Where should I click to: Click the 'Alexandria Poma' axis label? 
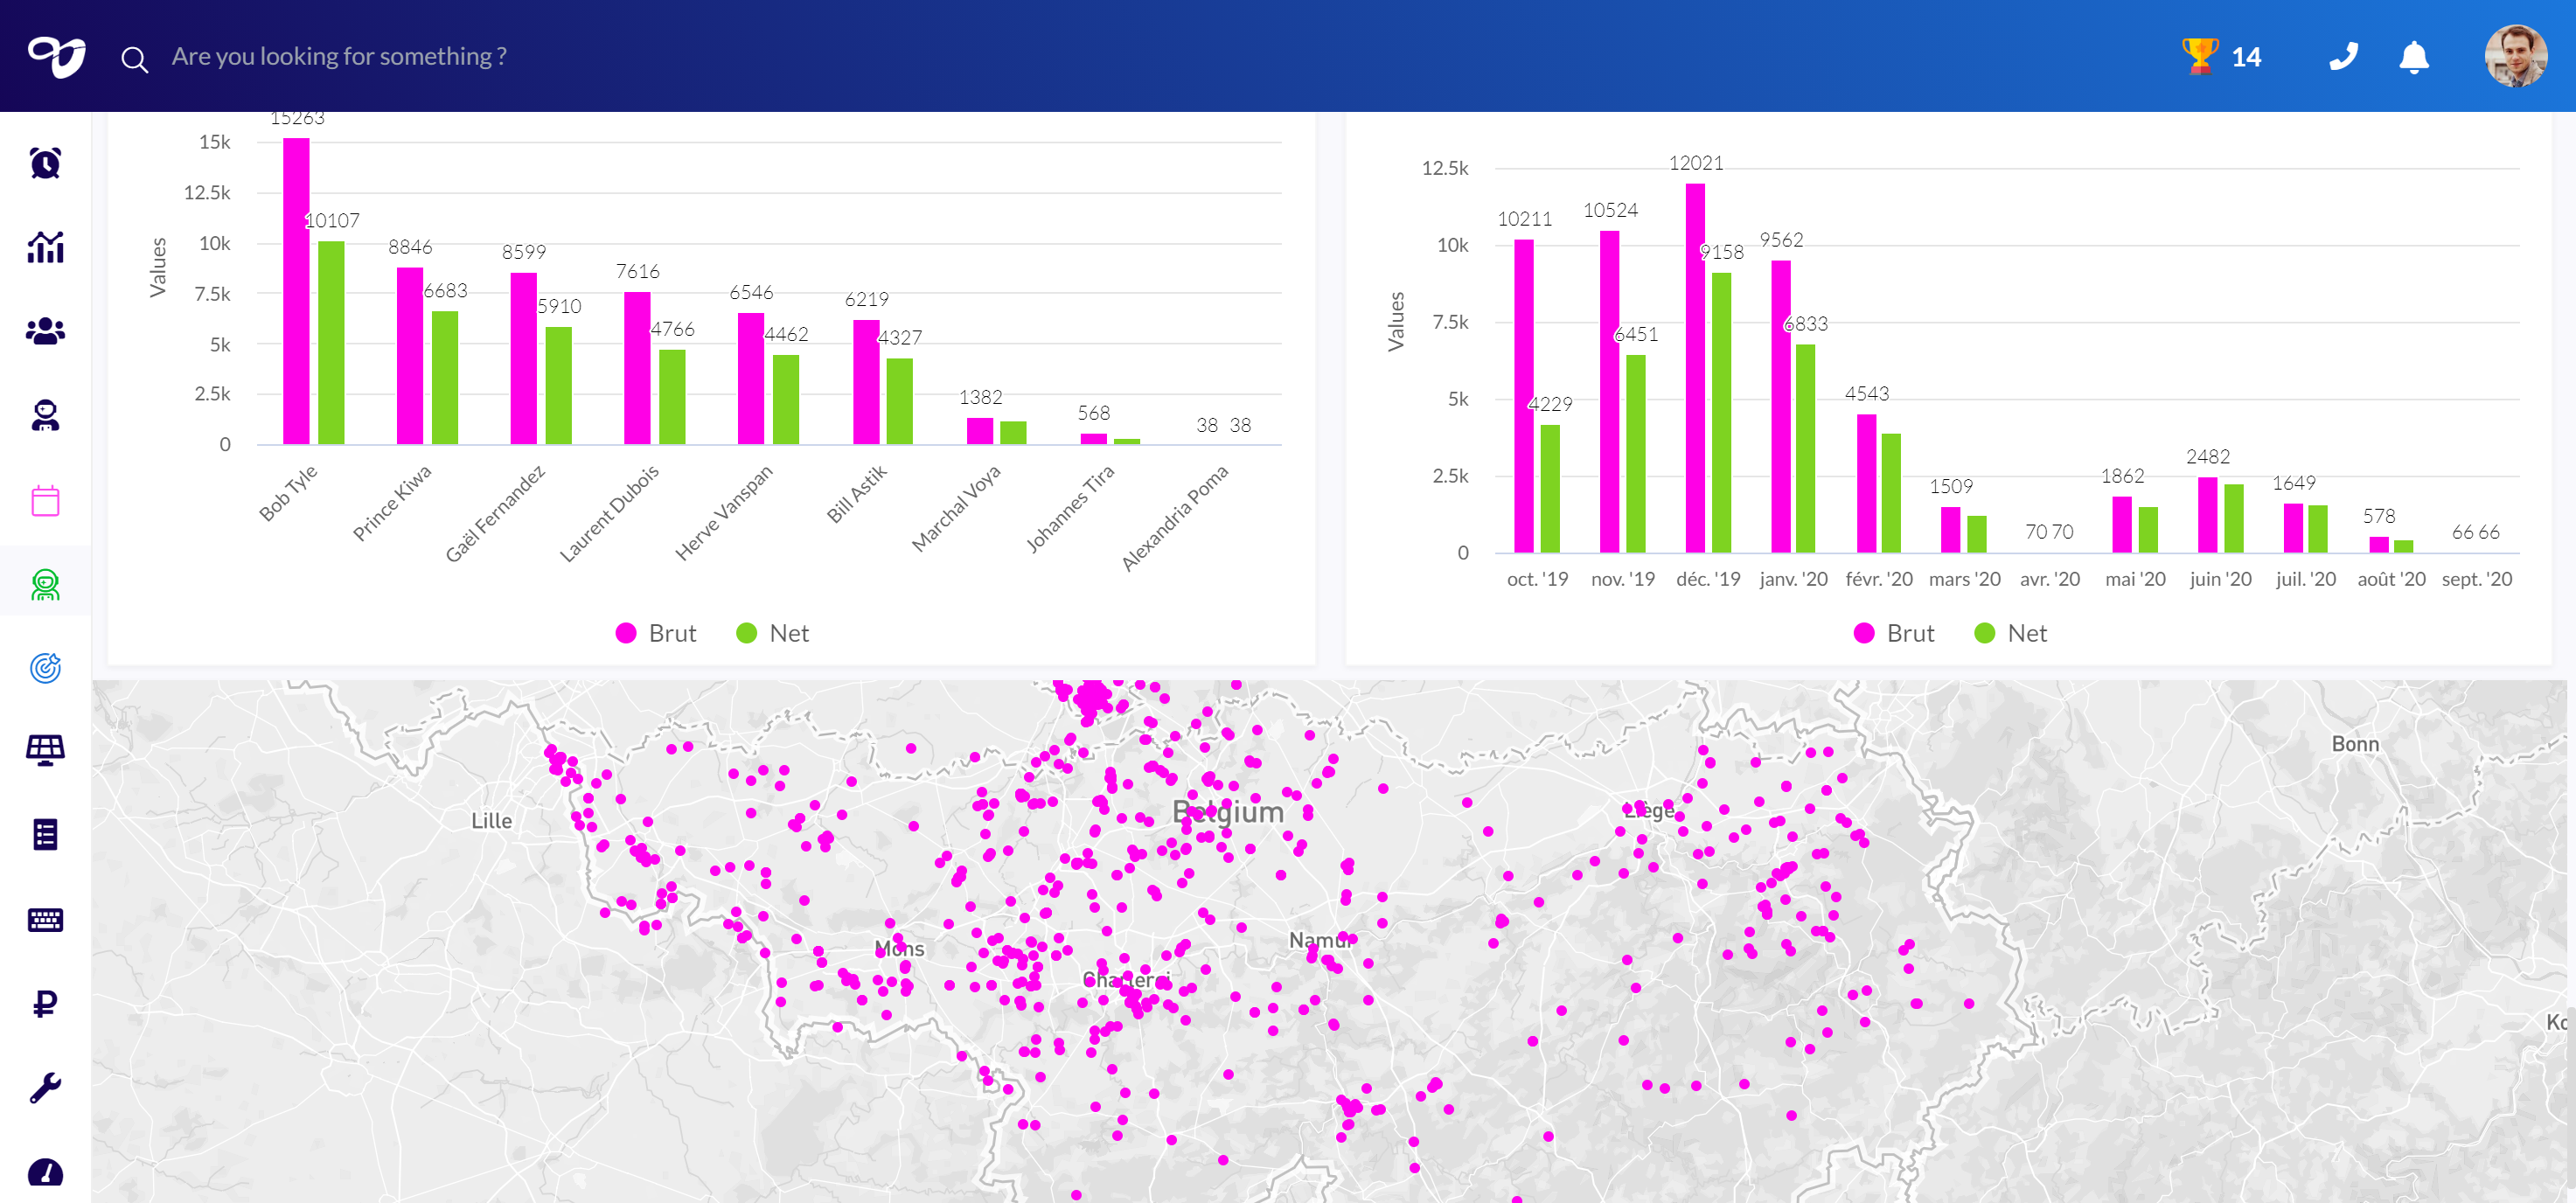click(x=1174, y=518)
